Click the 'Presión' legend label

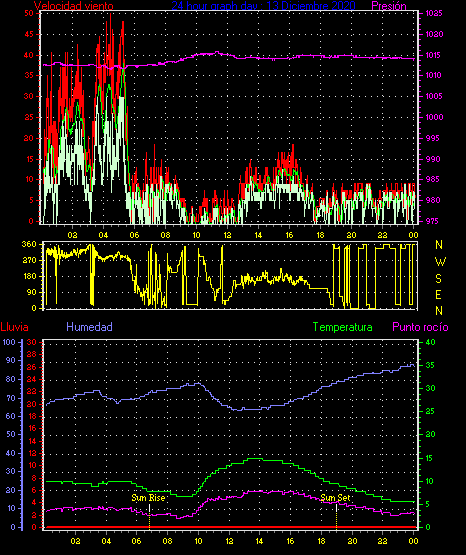click(389, 6)
